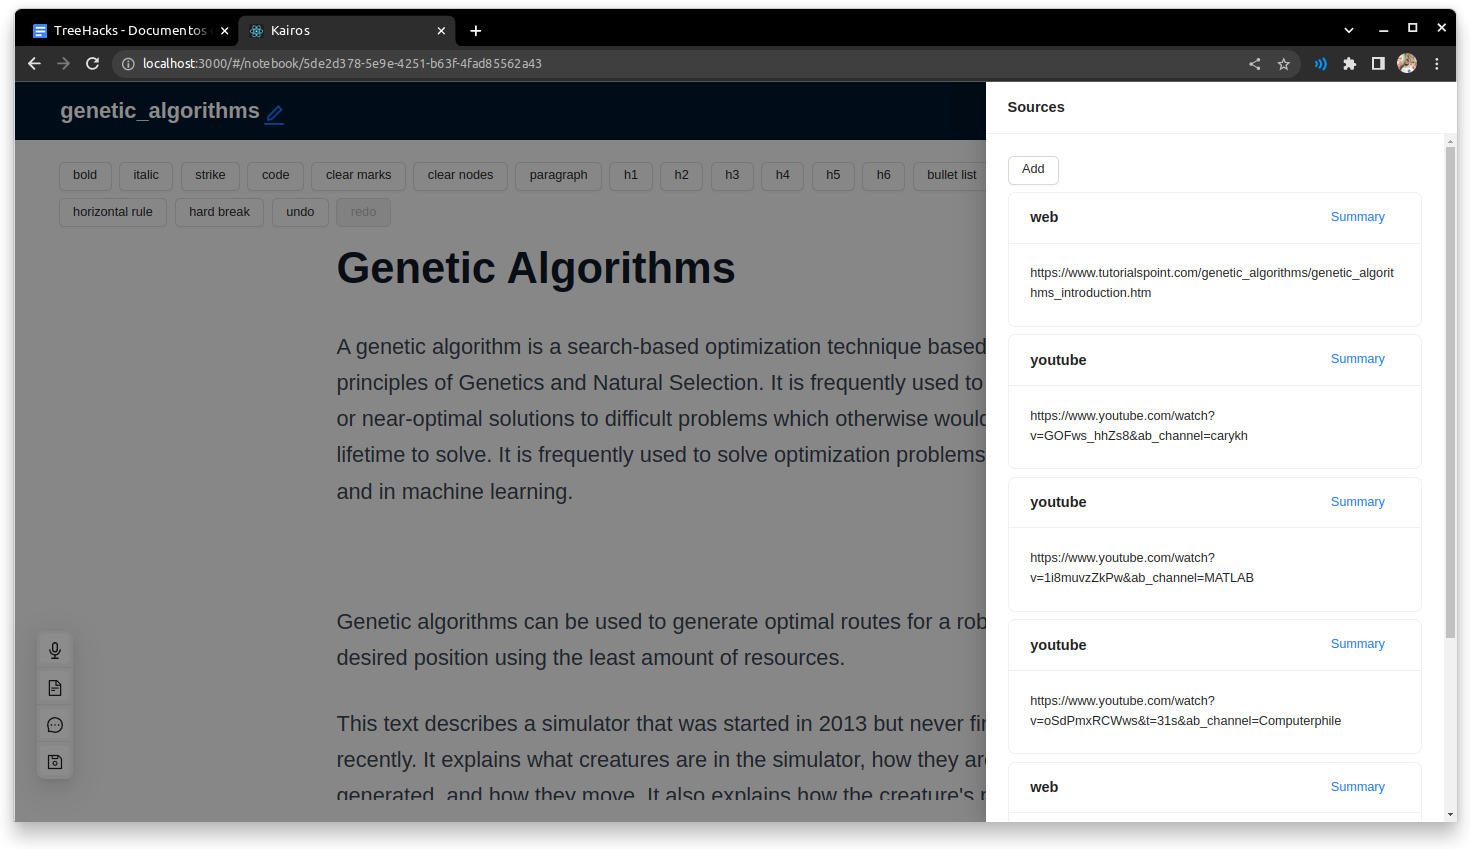Open the extensions puzzle icon
The width and height of the screenshot is (1470, 849).
pos(1349,64)
